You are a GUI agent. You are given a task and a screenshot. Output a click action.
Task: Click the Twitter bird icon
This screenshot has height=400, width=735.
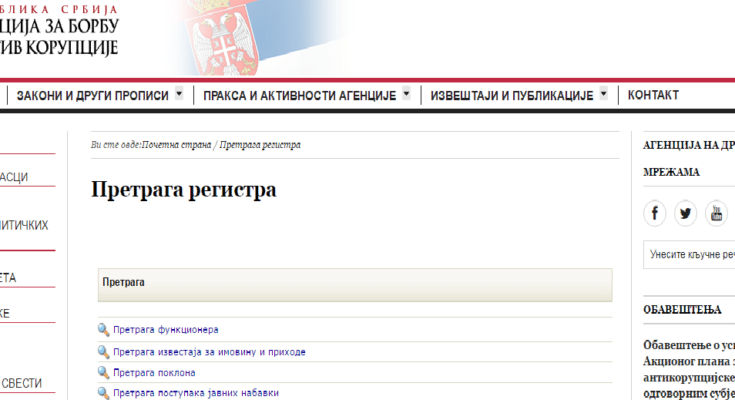click(x=686, y=213)
